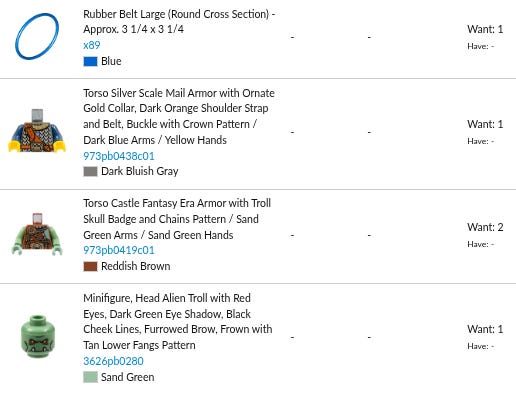Viewport: 516px width, 393px height.
Task: Click Want: 1 for the rubber belt
Action: coord(485,29)
